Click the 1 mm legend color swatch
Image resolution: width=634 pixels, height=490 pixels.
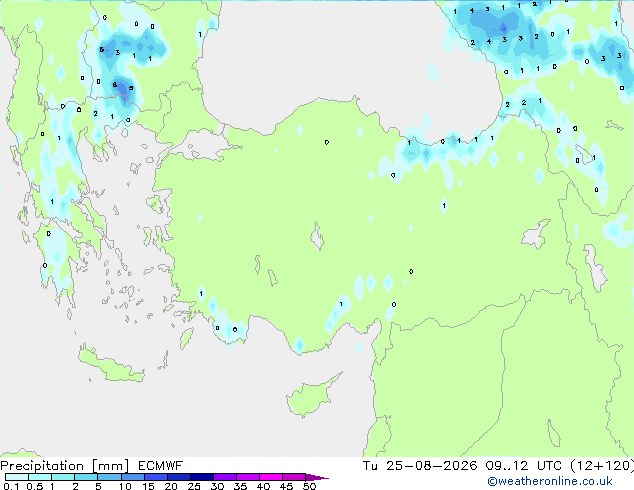click(x=63, y=477)
